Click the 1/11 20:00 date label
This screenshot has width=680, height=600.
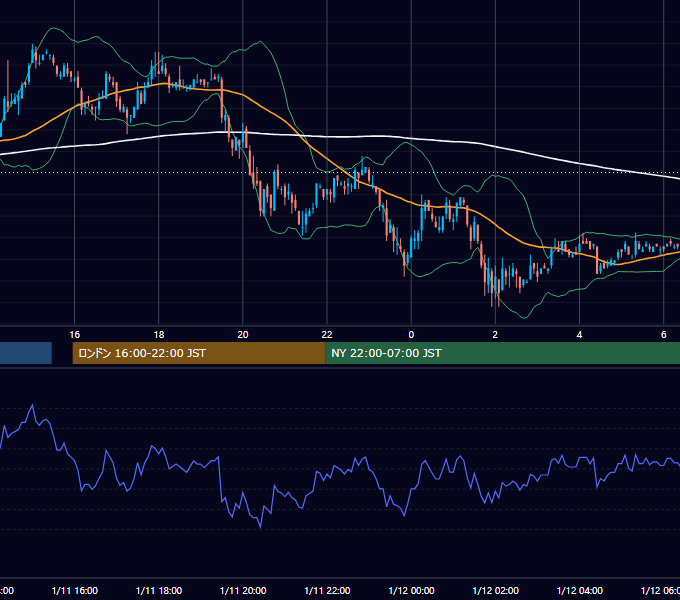click(243, 590)
